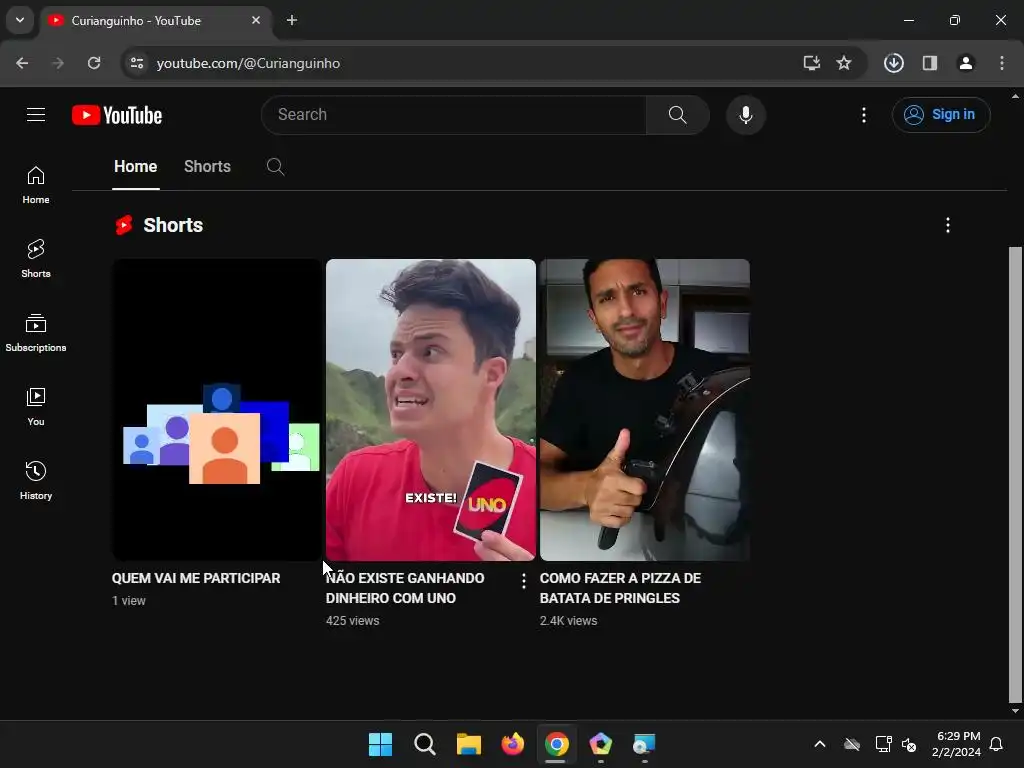This screenshot has width=1024, height=768.
Task: Click the channel search magnifier icon
Action: 276,167
